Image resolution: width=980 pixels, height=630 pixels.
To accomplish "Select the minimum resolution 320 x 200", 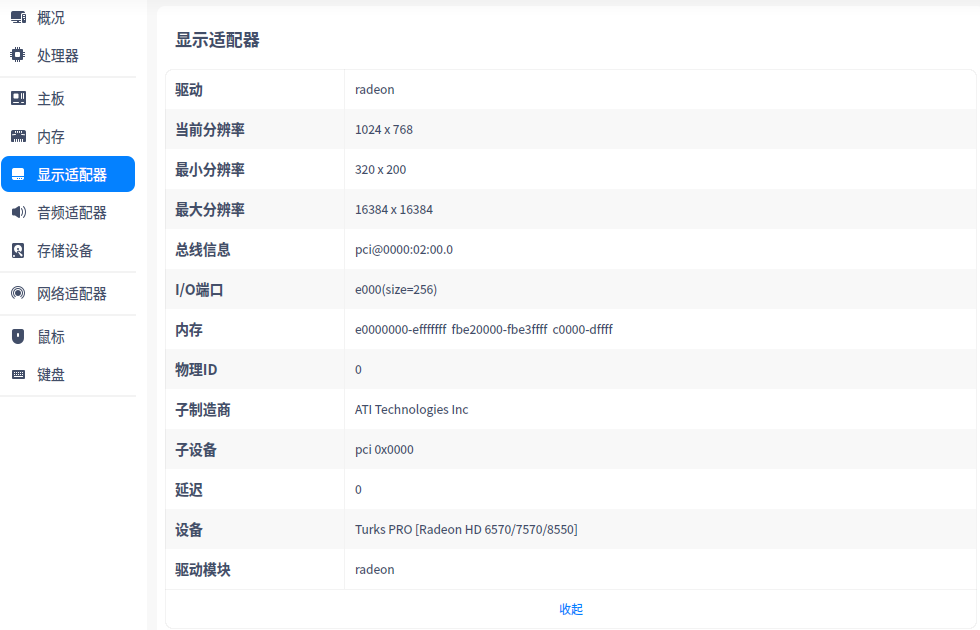I will tap(381, 169).
